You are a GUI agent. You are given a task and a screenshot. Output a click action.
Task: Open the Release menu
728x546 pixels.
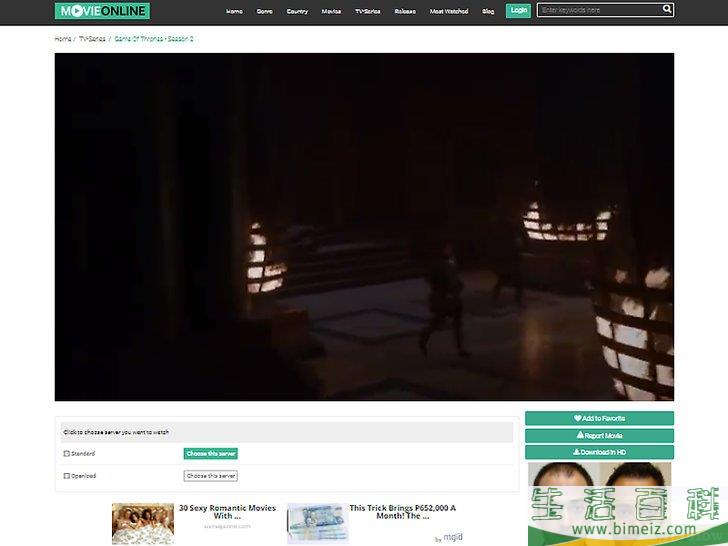coord(405,11)
